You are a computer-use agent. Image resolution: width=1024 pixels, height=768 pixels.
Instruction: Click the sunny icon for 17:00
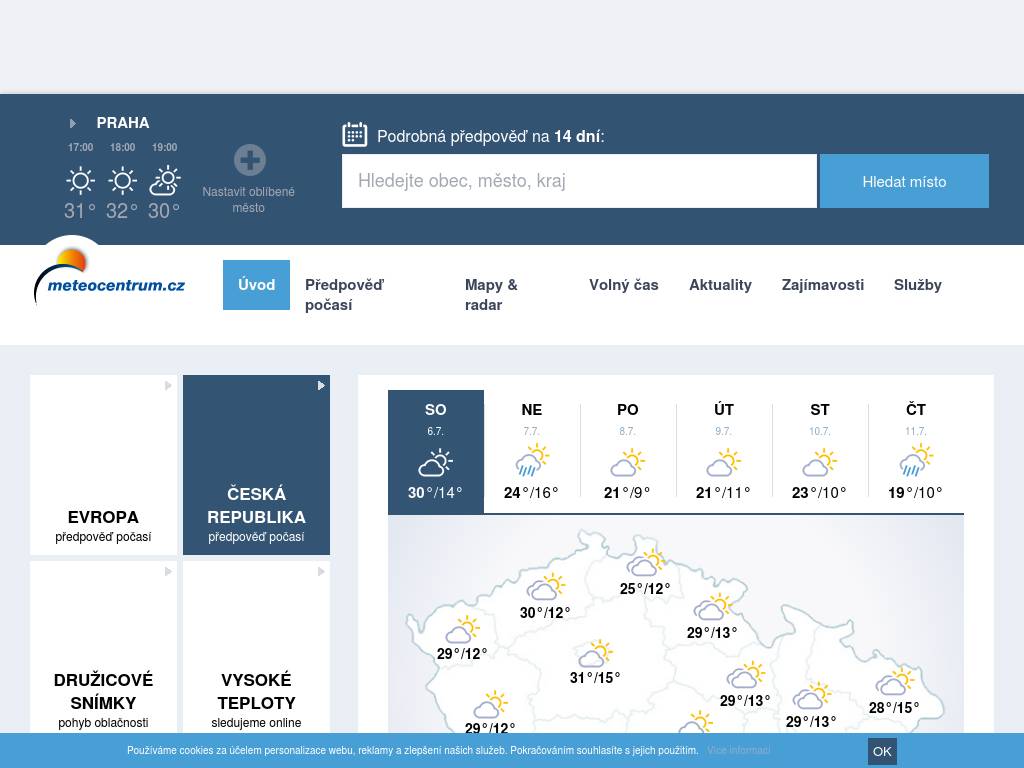pos(80,181)
